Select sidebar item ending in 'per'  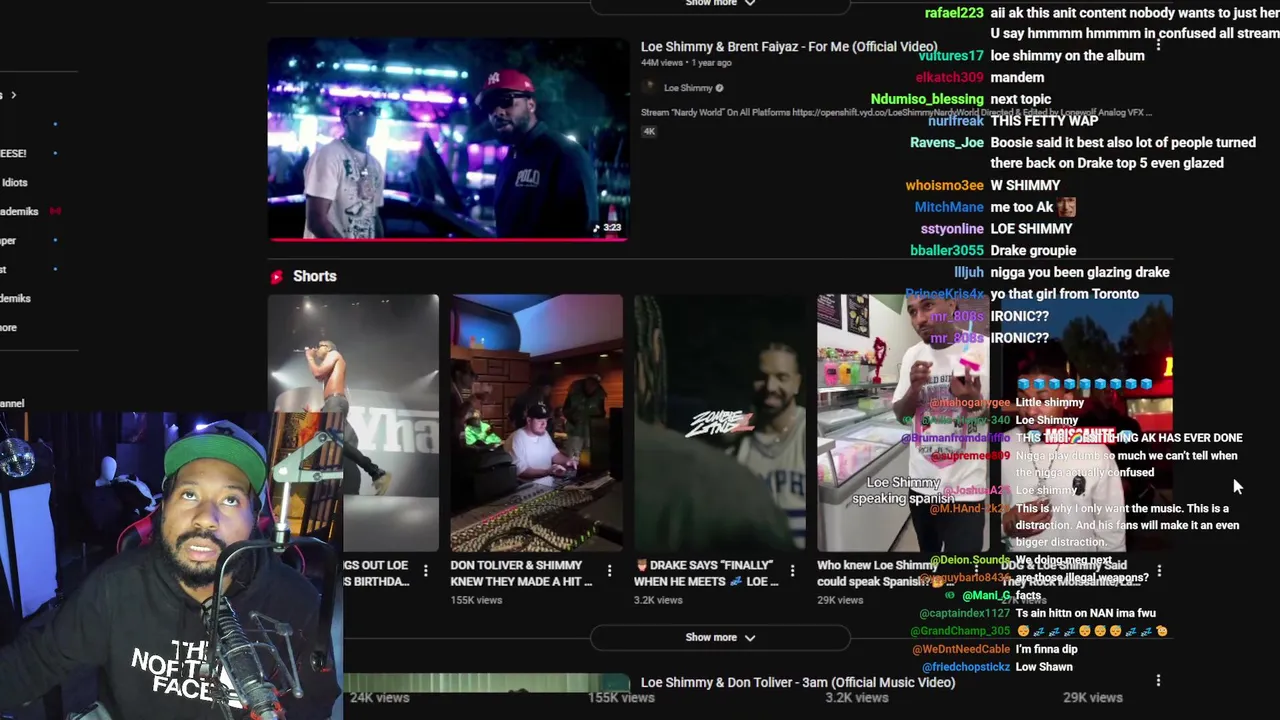[8, 240]
